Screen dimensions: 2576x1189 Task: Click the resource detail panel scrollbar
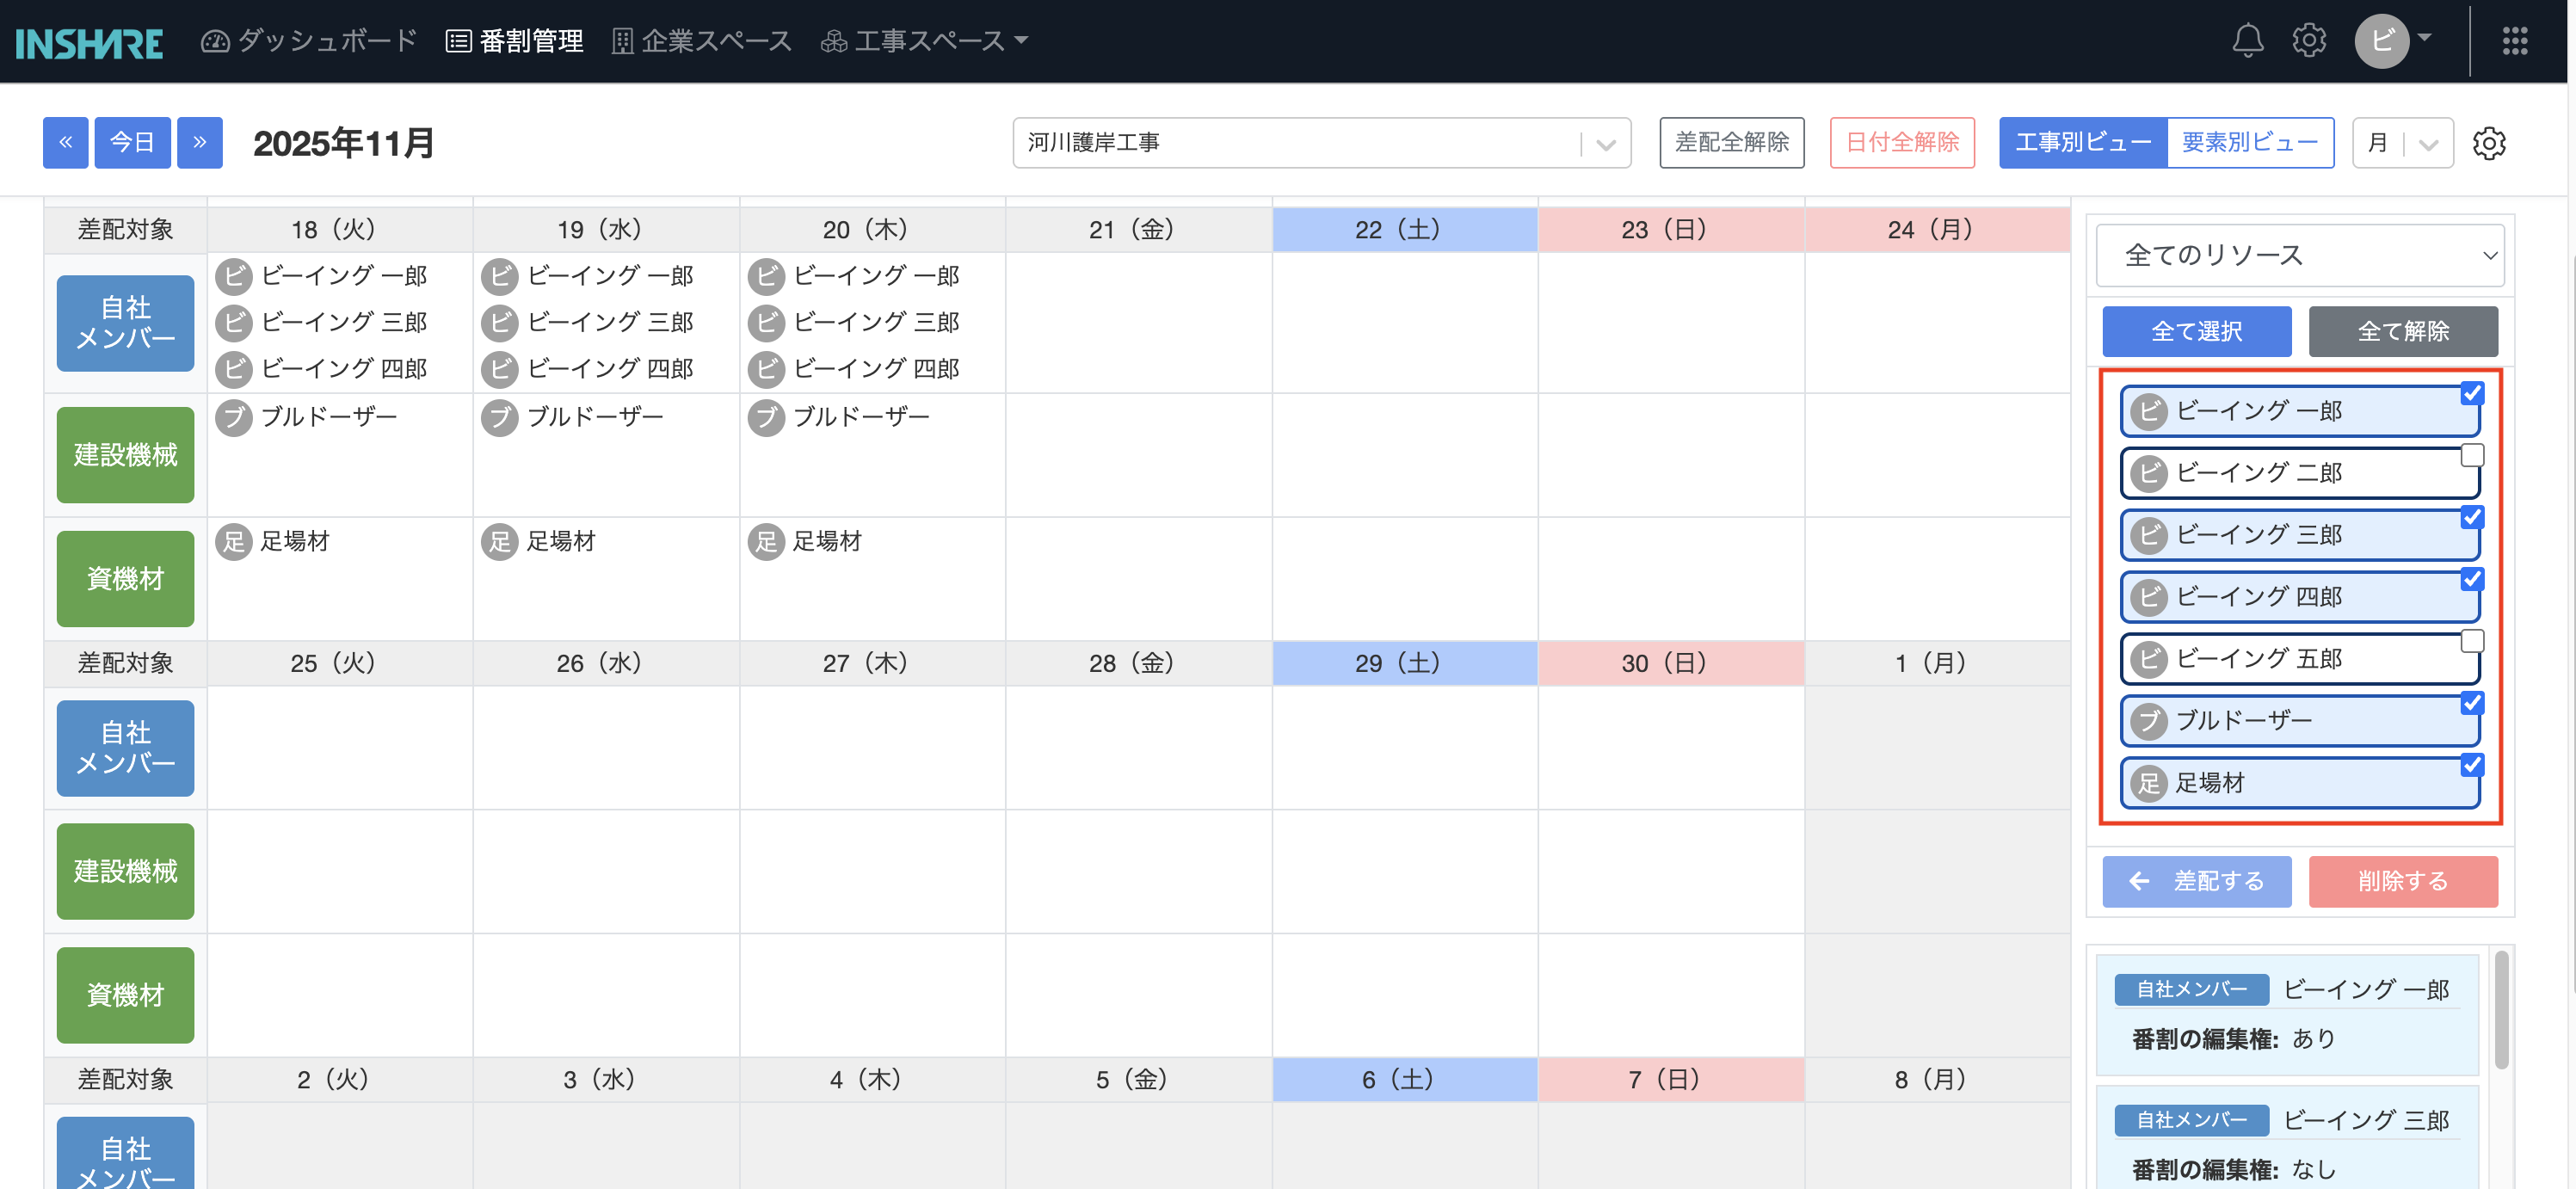(x=2502, y=1010)
